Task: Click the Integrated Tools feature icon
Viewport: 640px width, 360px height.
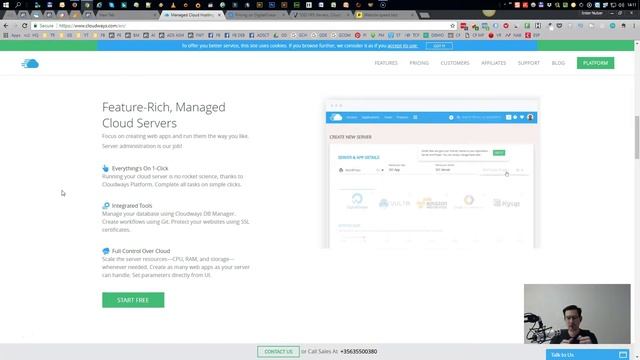Action: [106, 205]
